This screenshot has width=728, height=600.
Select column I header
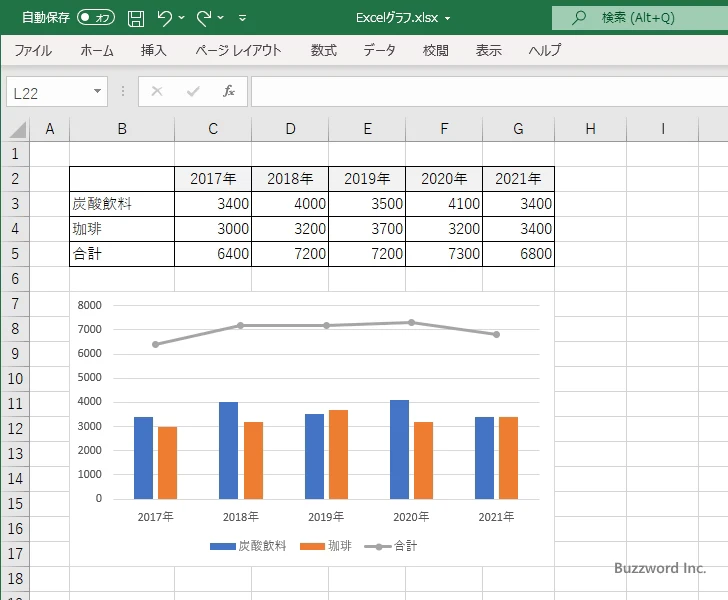(663, 129)
